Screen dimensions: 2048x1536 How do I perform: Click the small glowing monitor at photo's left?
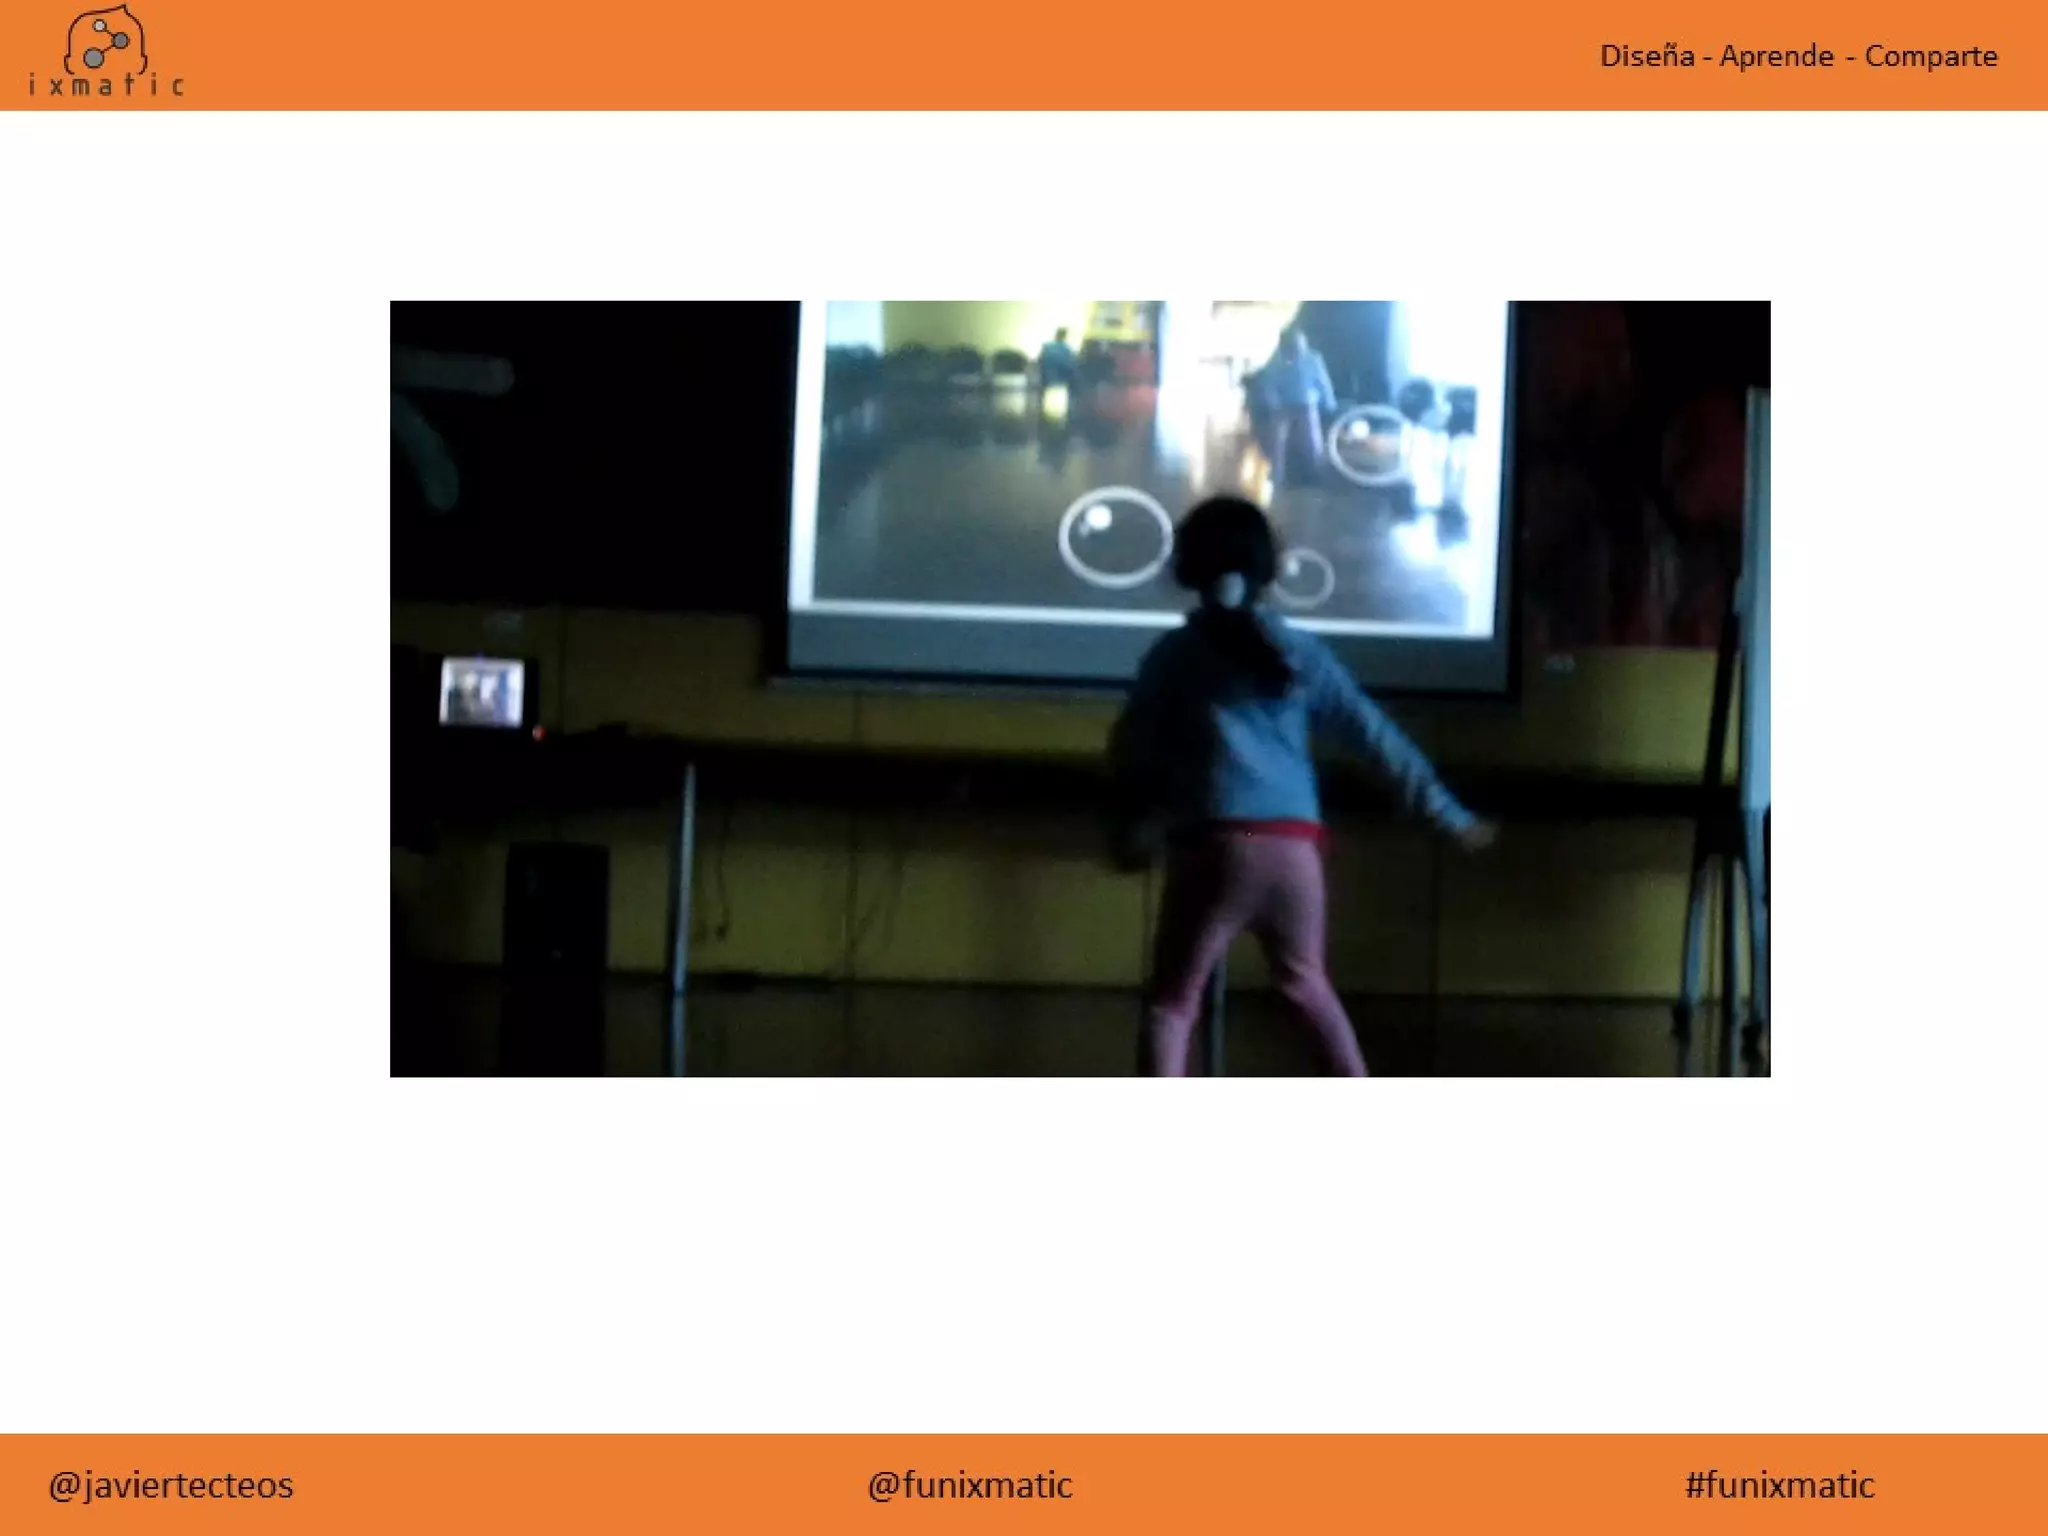[481, 691]
